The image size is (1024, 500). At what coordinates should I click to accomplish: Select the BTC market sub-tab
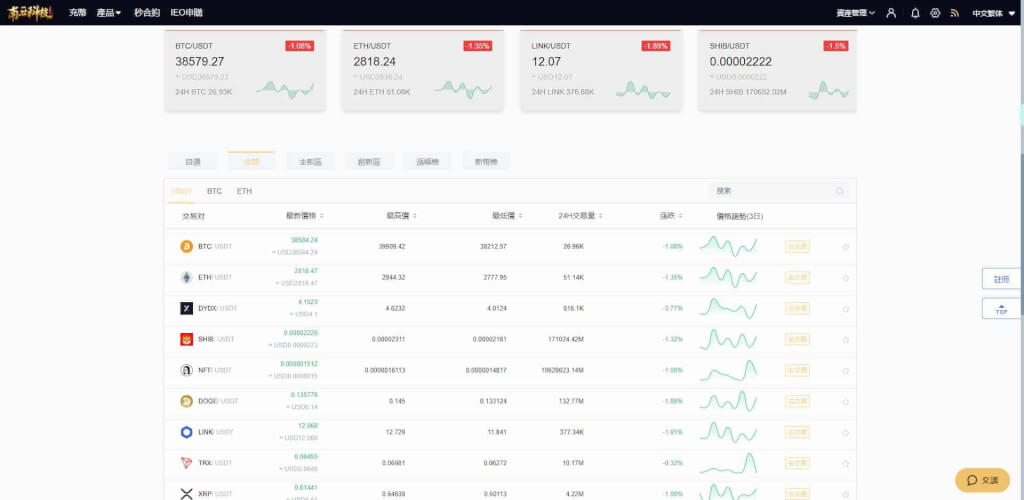tap(214, 191)
